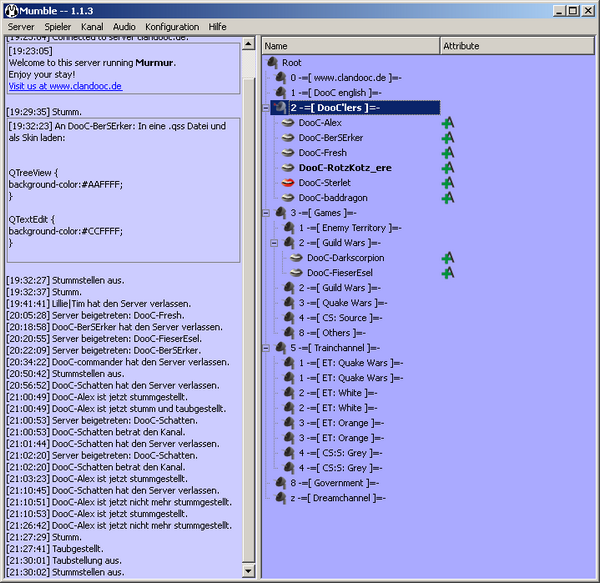This screenshot has width=600, height=583.
Task: Select user DooC-Darkscorpion
Action: point(346,258)
